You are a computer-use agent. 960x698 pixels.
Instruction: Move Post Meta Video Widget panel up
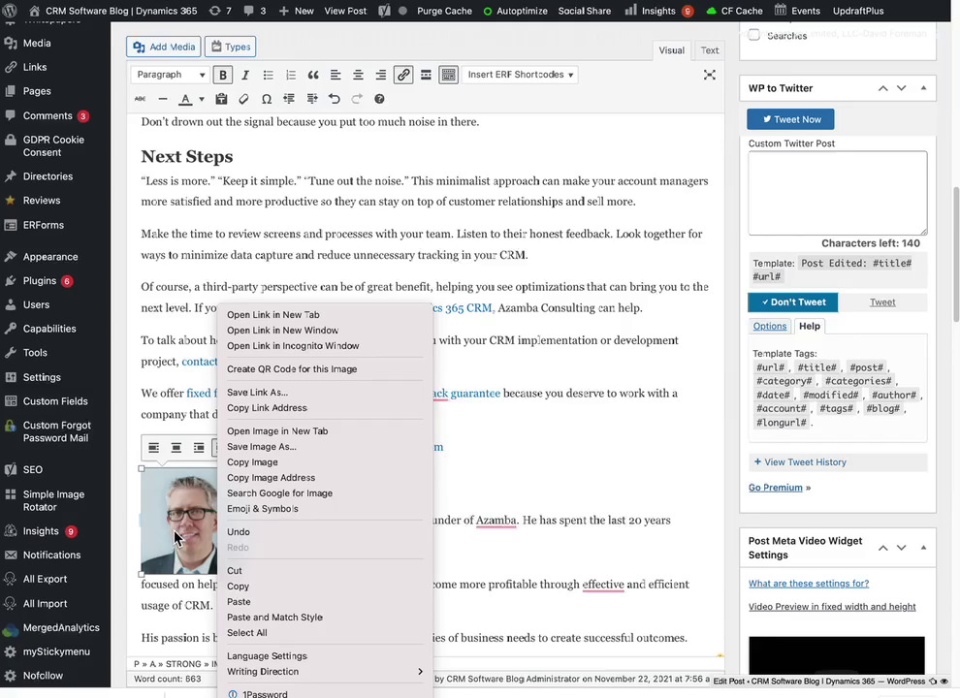(883, 548)
